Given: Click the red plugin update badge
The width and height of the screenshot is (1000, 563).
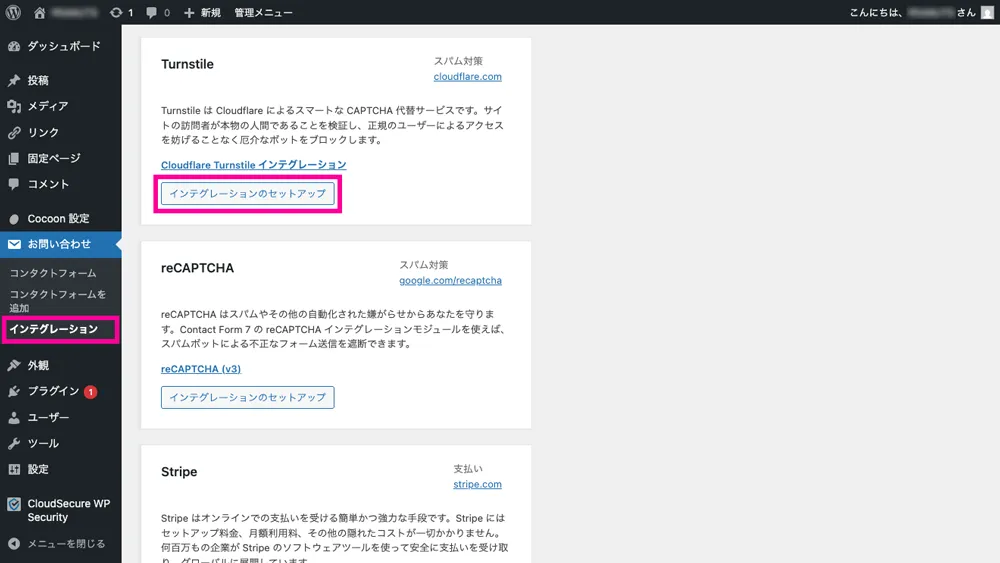Looking at the screenshot, I should 91,391.
